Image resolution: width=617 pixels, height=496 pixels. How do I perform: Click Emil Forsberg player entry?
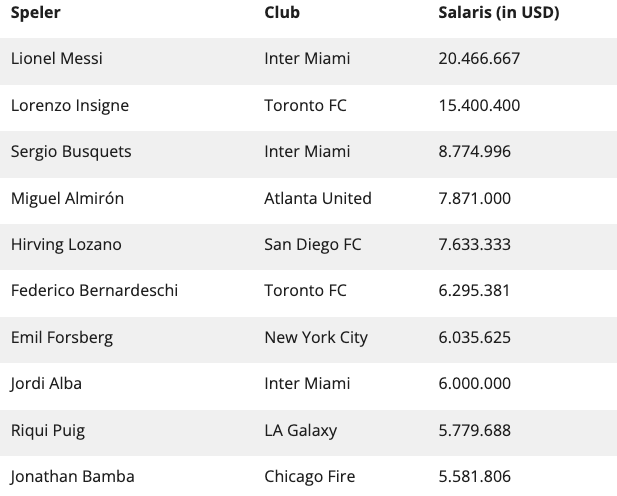tap(62, 338)
